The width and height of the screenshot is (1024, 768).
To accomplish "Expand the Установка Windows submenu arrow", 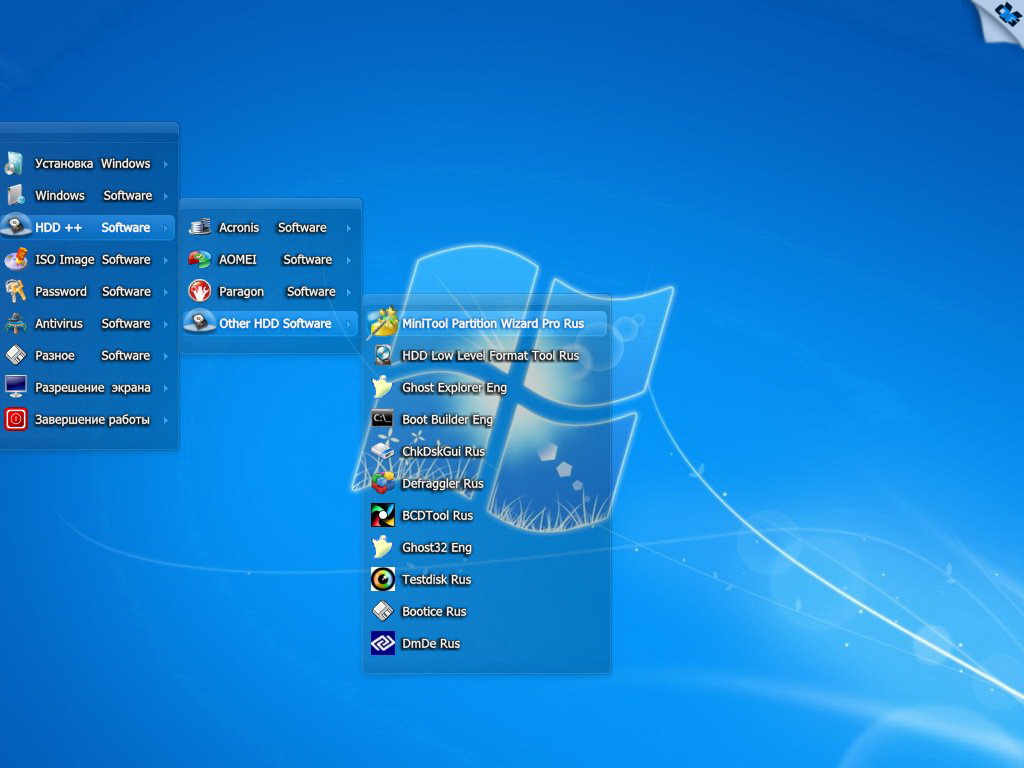I will click(166, 164).
